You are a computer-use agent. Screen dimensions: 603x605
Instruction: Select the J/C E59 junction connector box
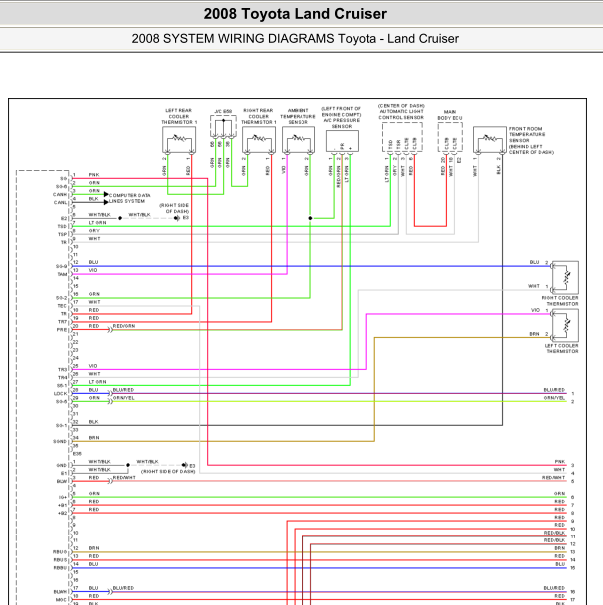223,127
